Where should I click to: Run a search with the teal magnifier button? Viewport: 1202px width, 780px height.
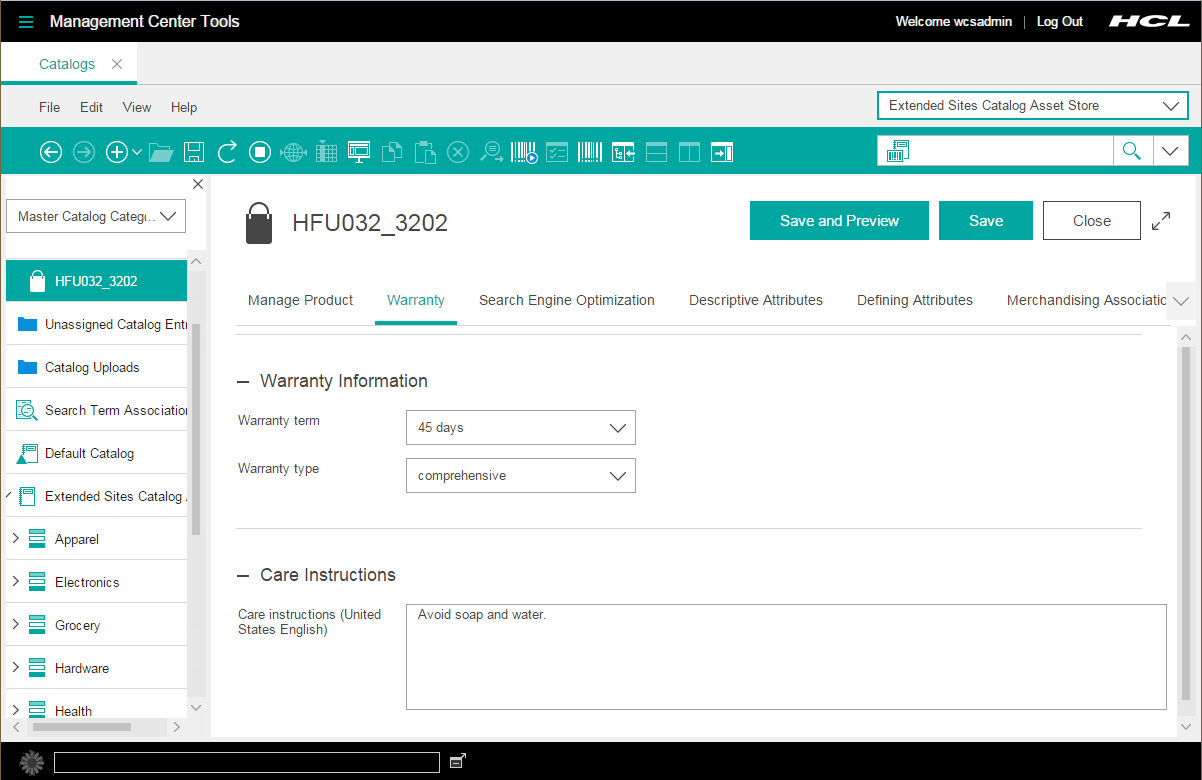[1131, 150]
